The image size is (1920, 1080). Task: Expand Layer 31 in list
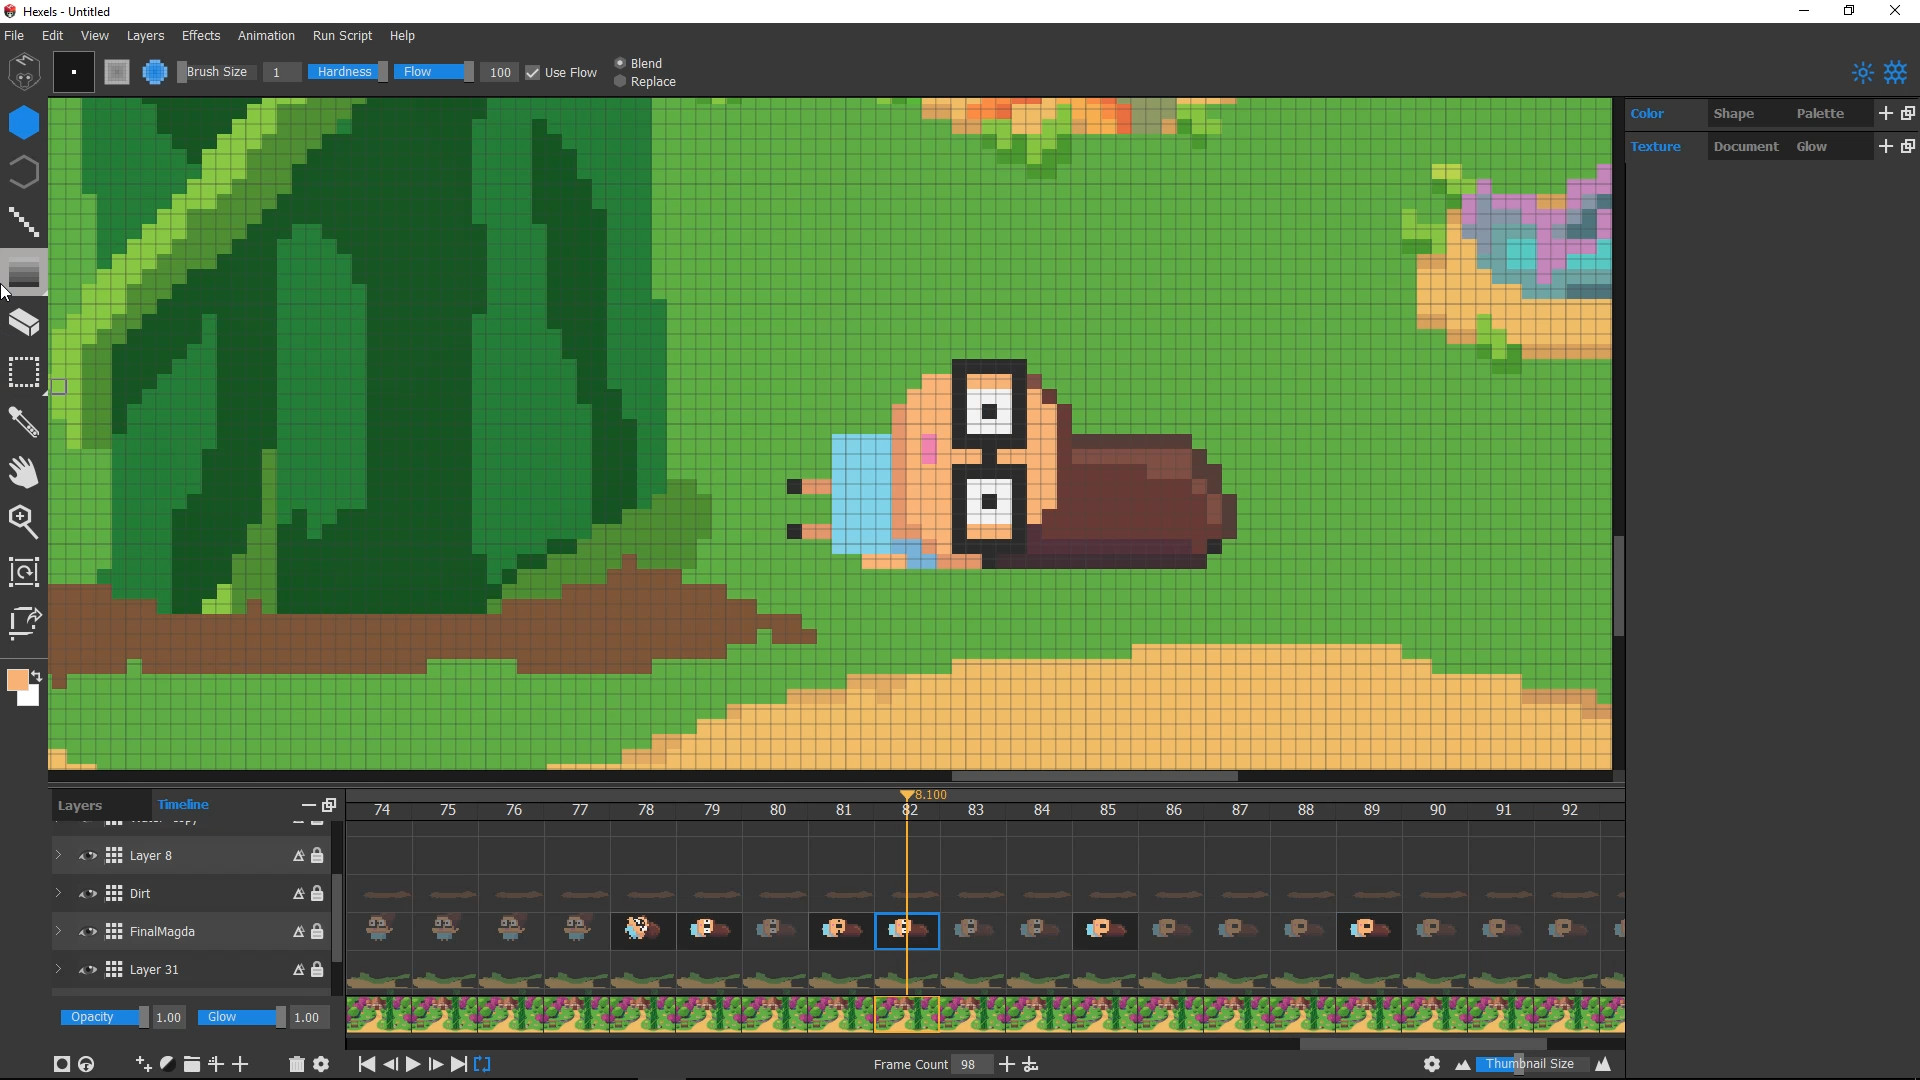58,970
